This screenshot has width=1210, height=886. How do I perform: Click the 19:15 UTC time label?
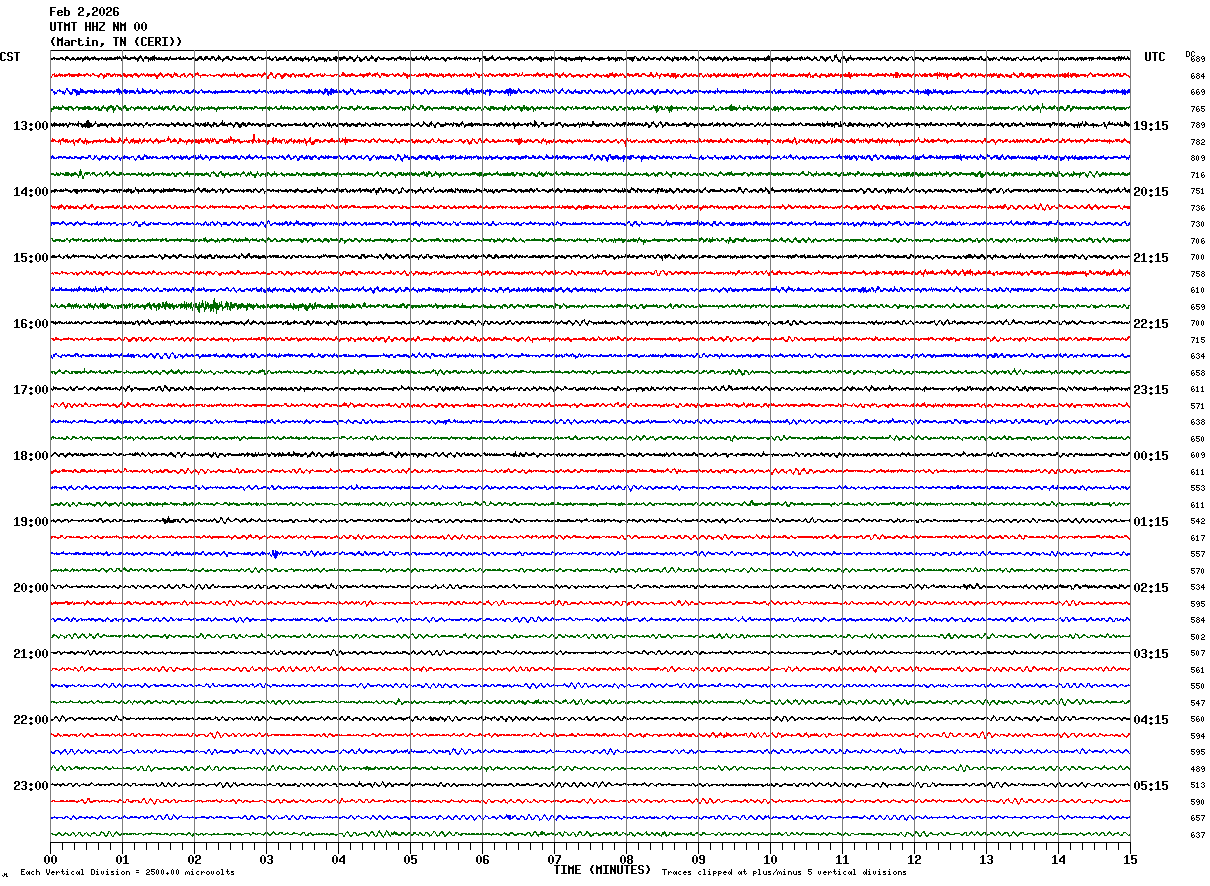pyautogui.click(x=1150, y=126)
